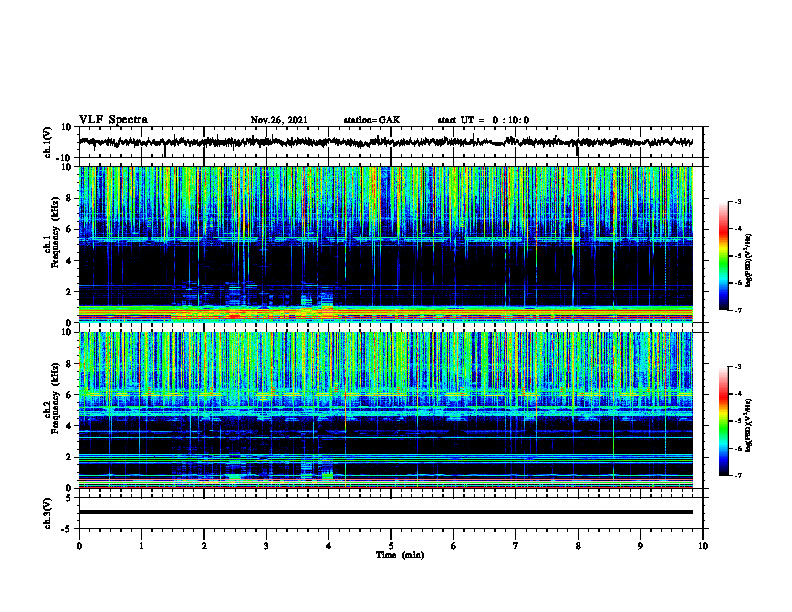Click time axis tick label "10"
Viewport: 792px width, 612px height.
point(703,546)
